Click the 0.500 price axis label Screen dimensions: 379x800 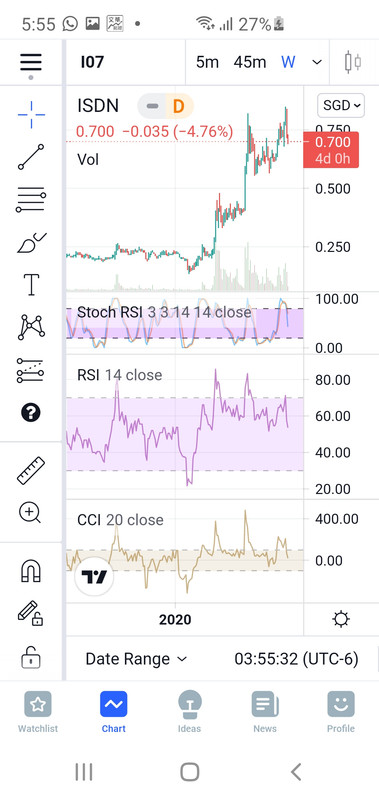click(333, 189)
